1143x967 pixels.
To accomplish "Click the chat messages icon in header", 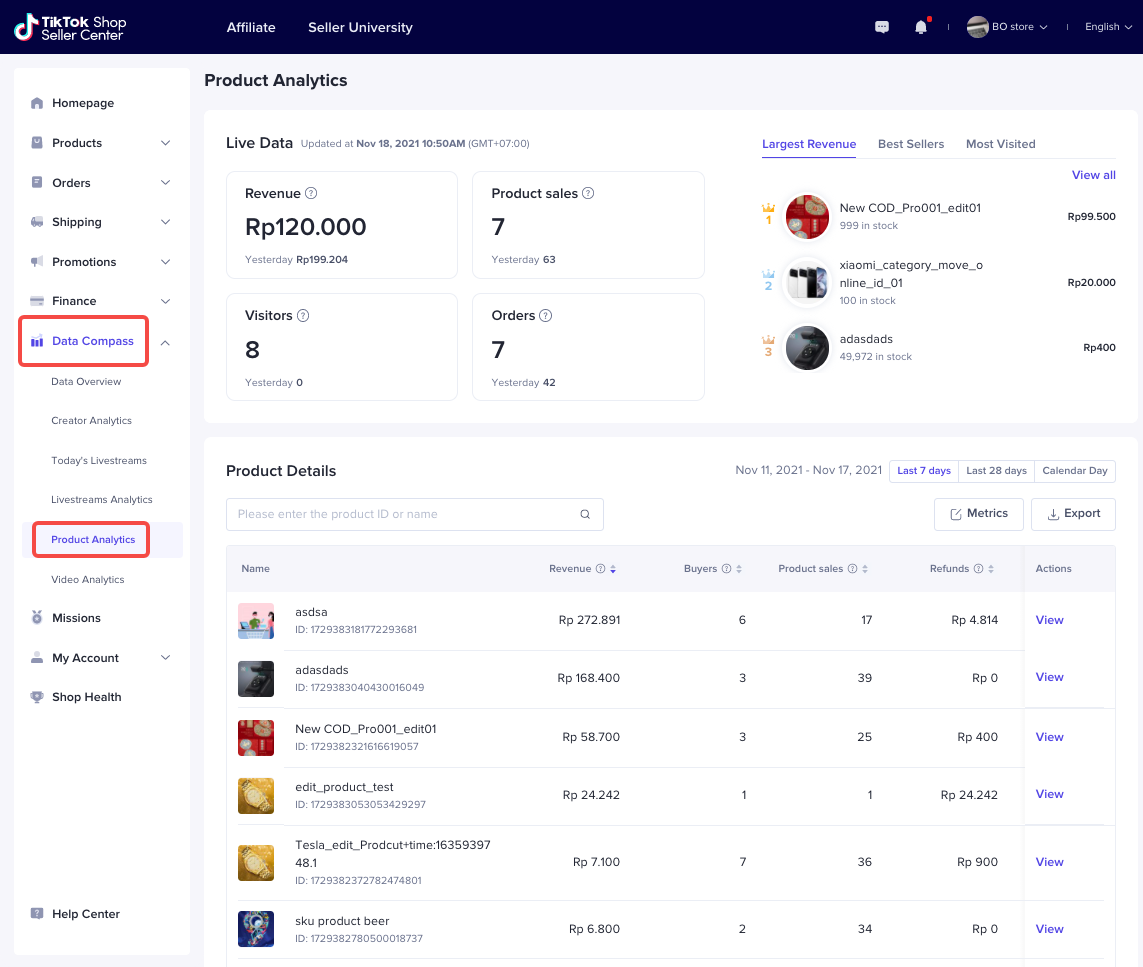I will click(882, 27).
